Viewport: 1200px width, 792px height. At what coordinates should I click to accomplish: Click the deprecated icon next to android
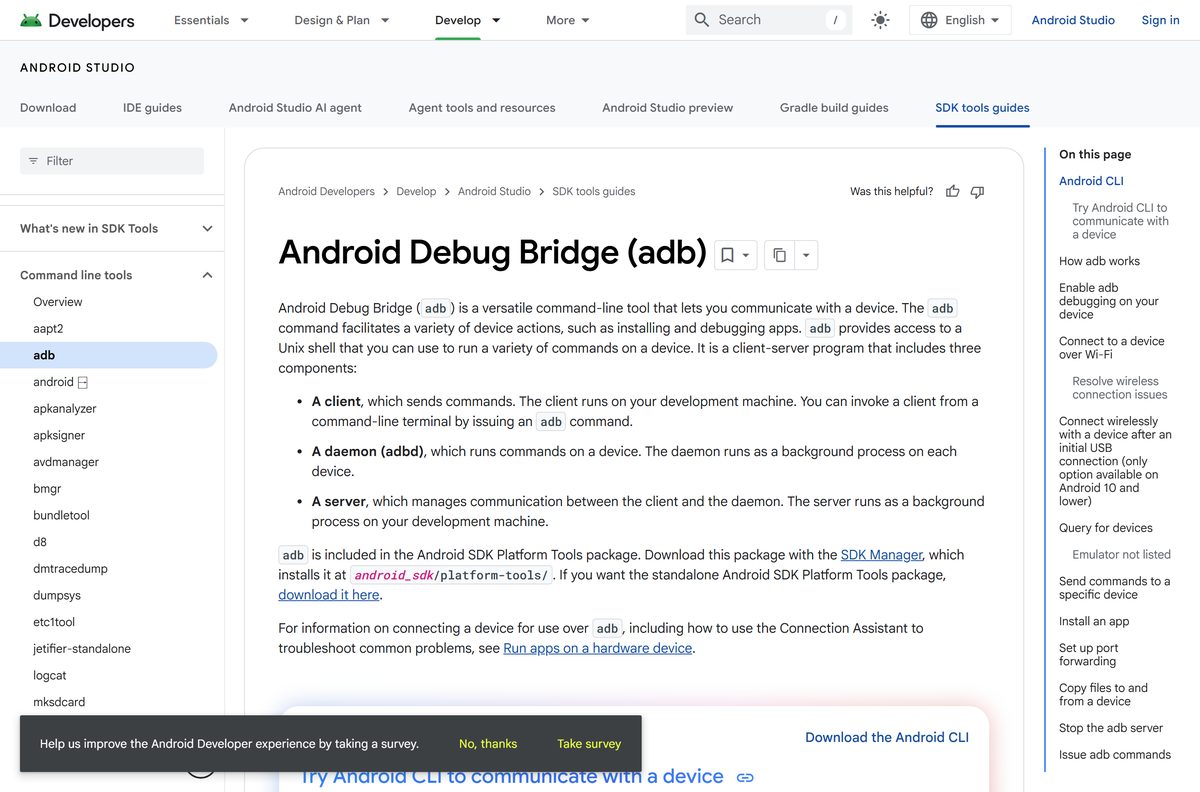coord(83,382)
